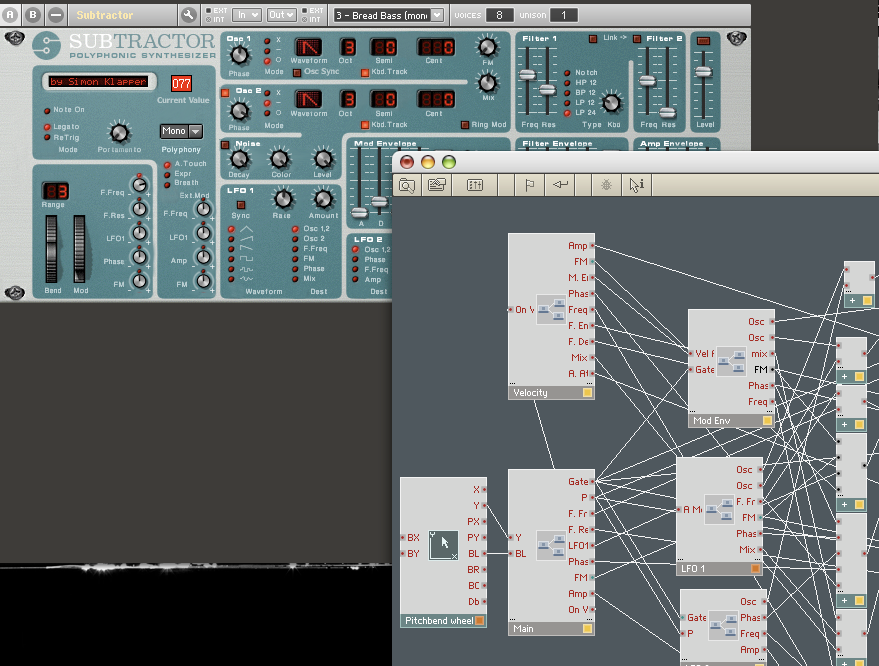
Task: Click the flag icon in the patch toolbar
Action: point(529,185)
